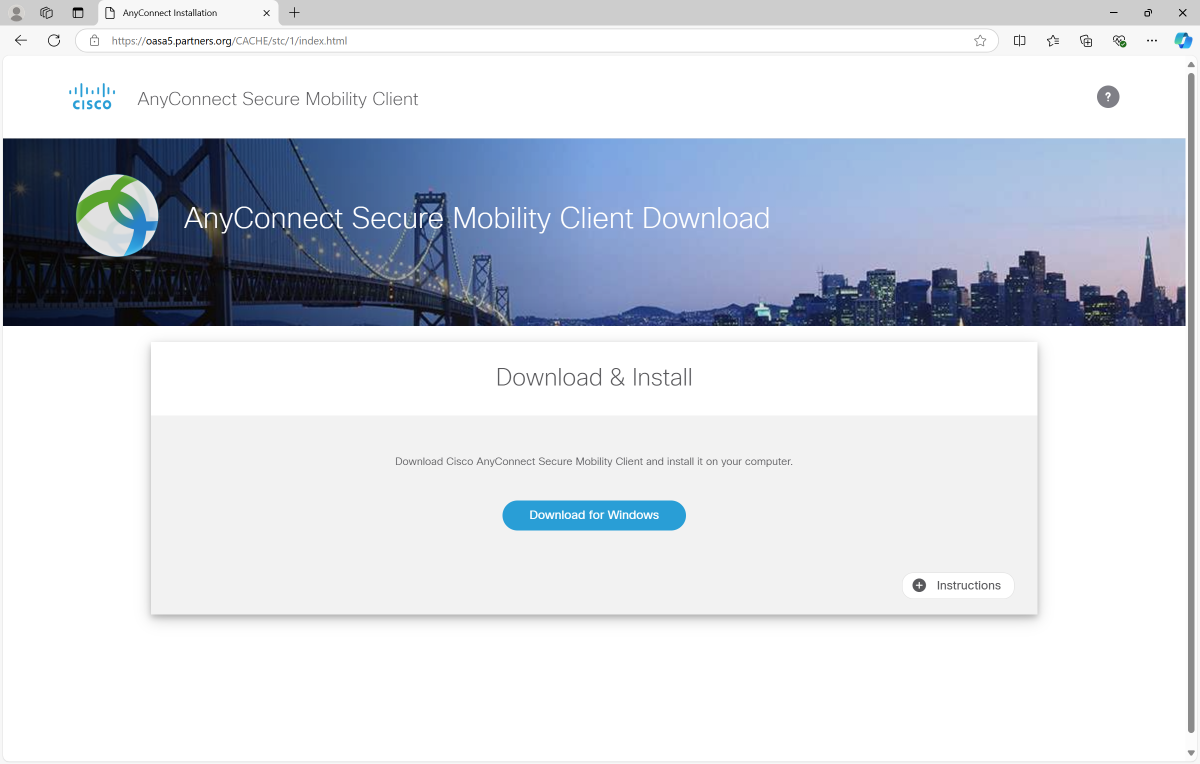Add this page to favorites star

[x=980, y=41]
